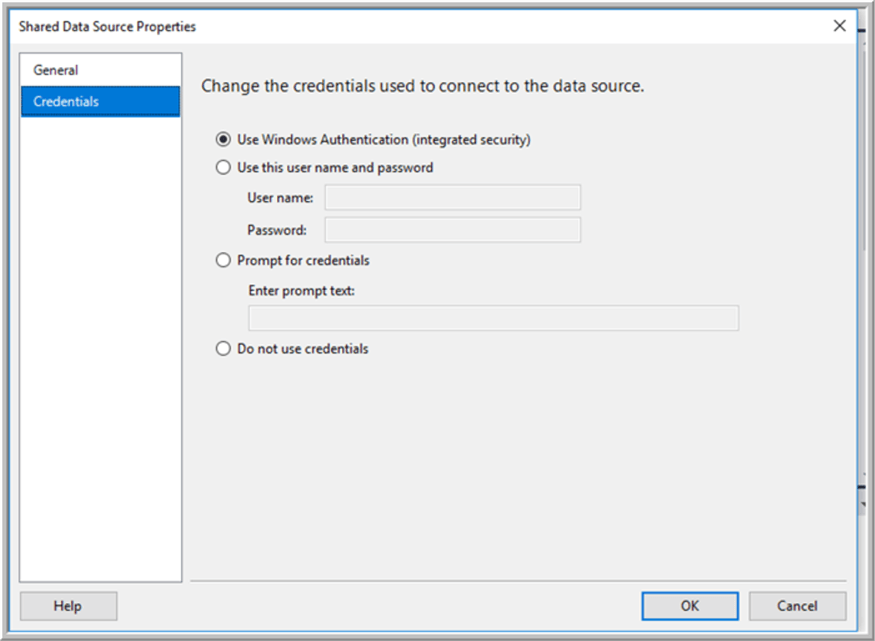Click the Enter prompt text field

point(494,318)
